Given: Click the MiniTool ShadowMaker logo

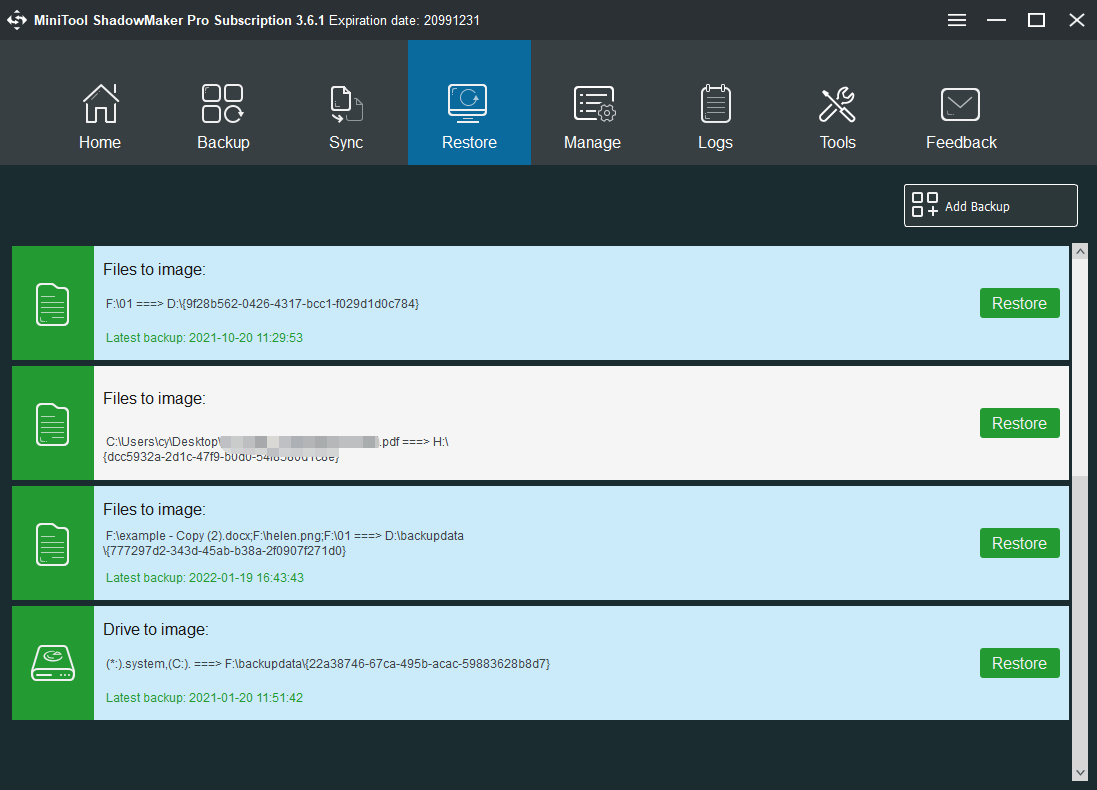Looking at the screenshot, I should [17, 19].
